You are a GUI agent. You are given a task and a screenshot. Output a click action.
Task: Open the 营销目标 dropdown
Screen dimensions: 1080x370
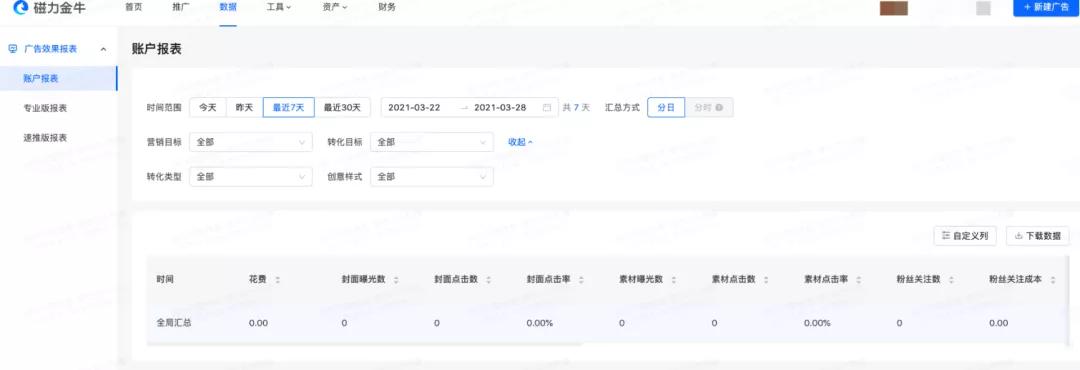[x=251, y=142]
